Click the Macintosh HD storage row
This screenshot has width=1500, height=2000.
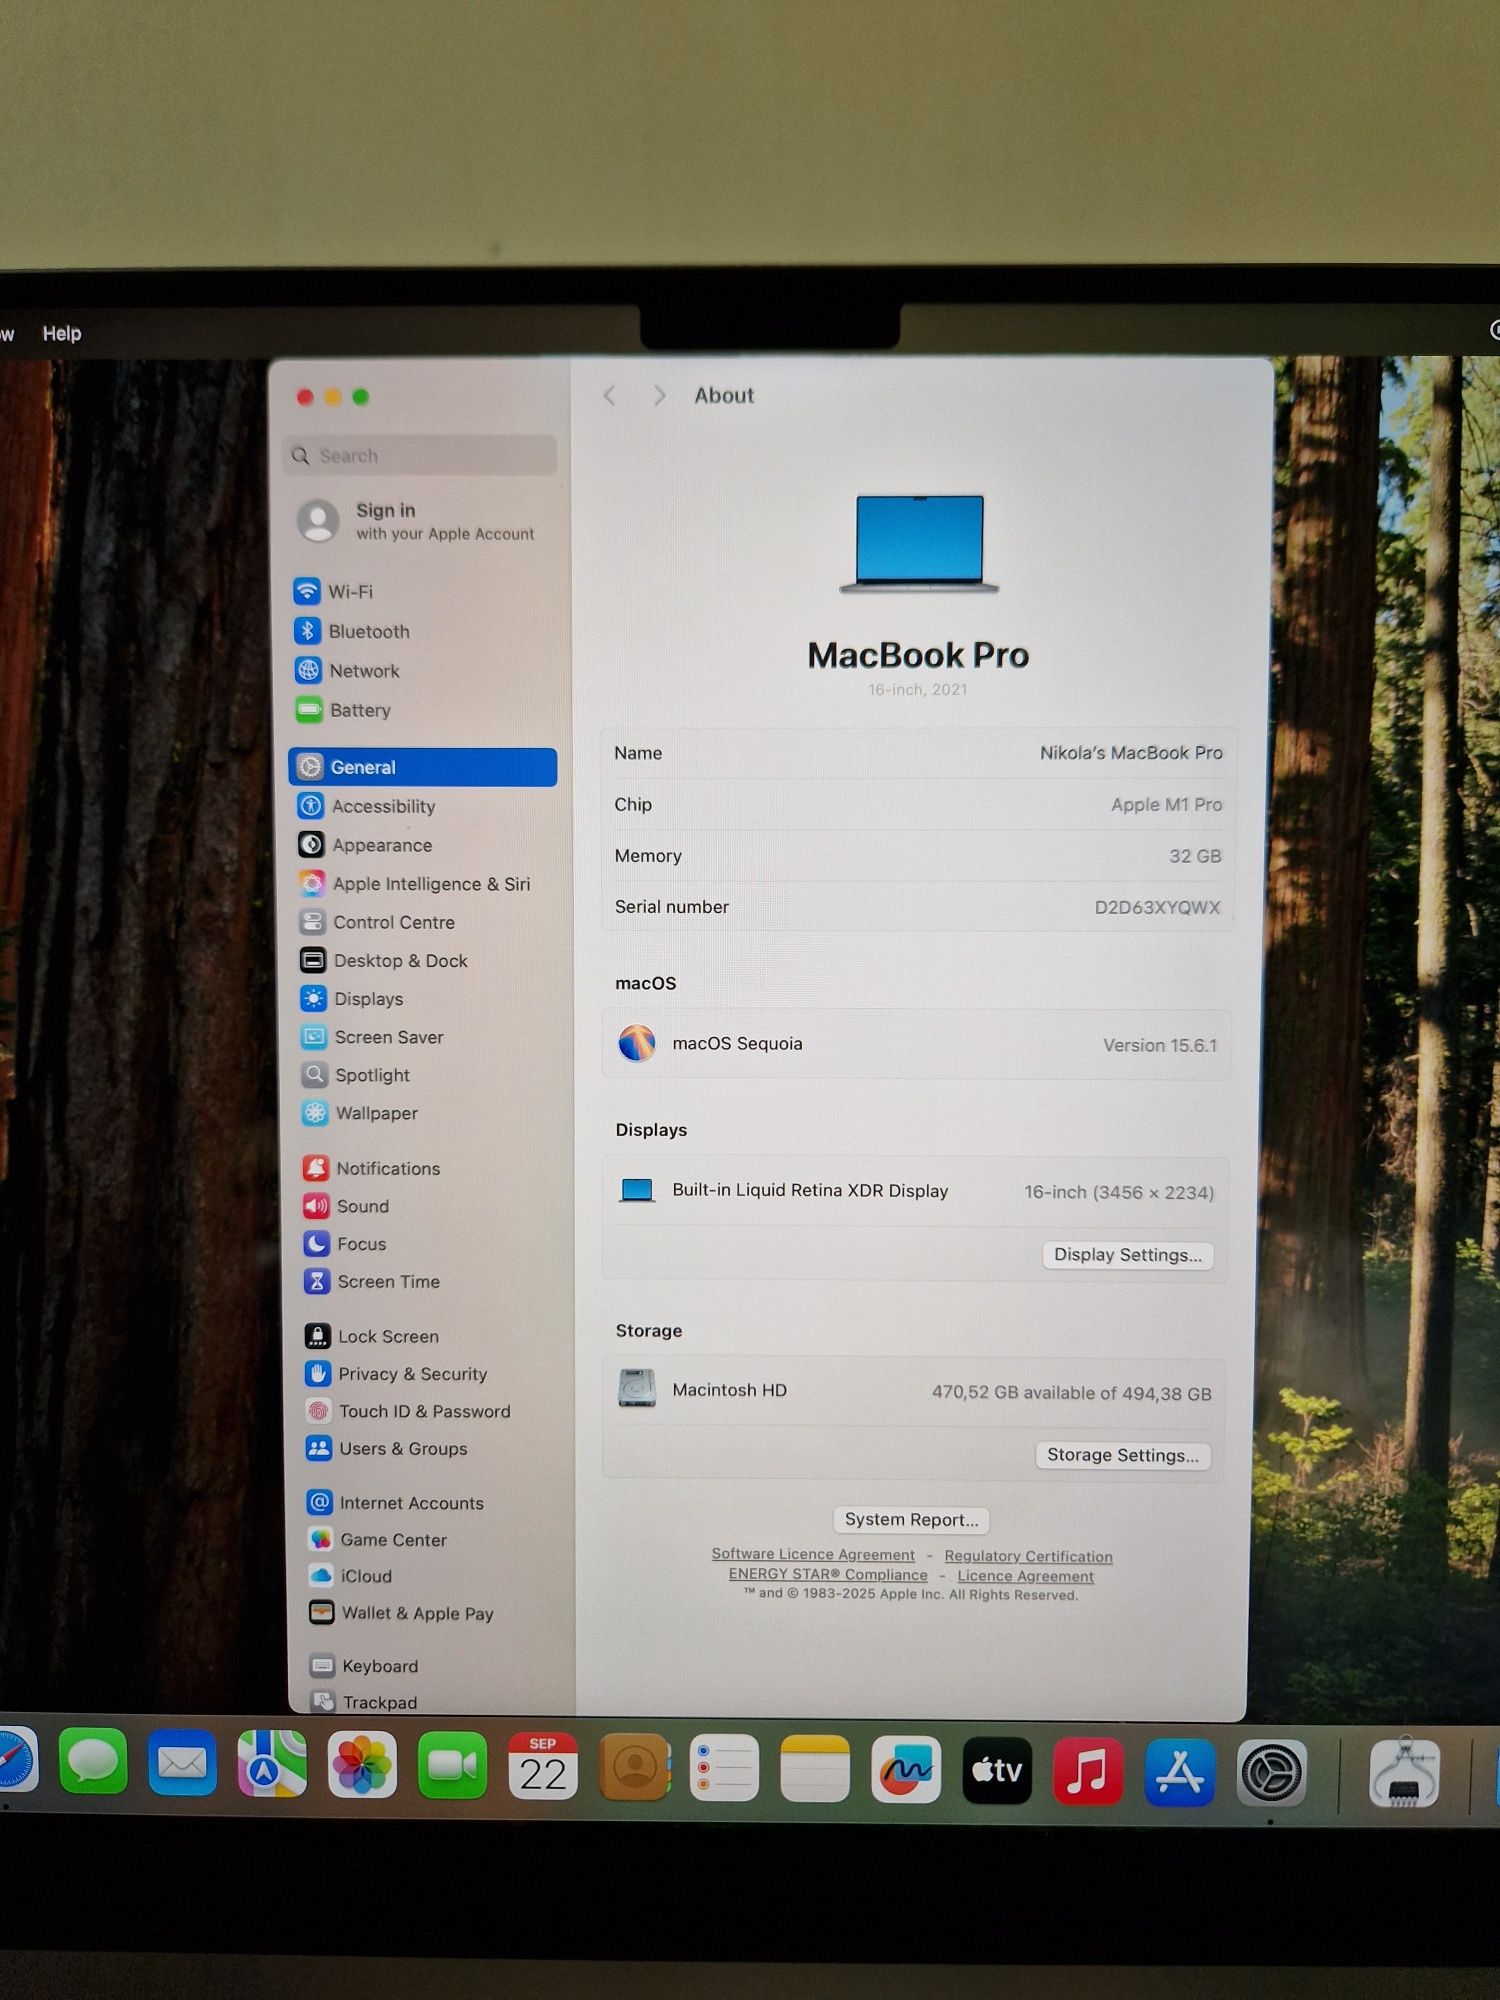(914, 1391)
